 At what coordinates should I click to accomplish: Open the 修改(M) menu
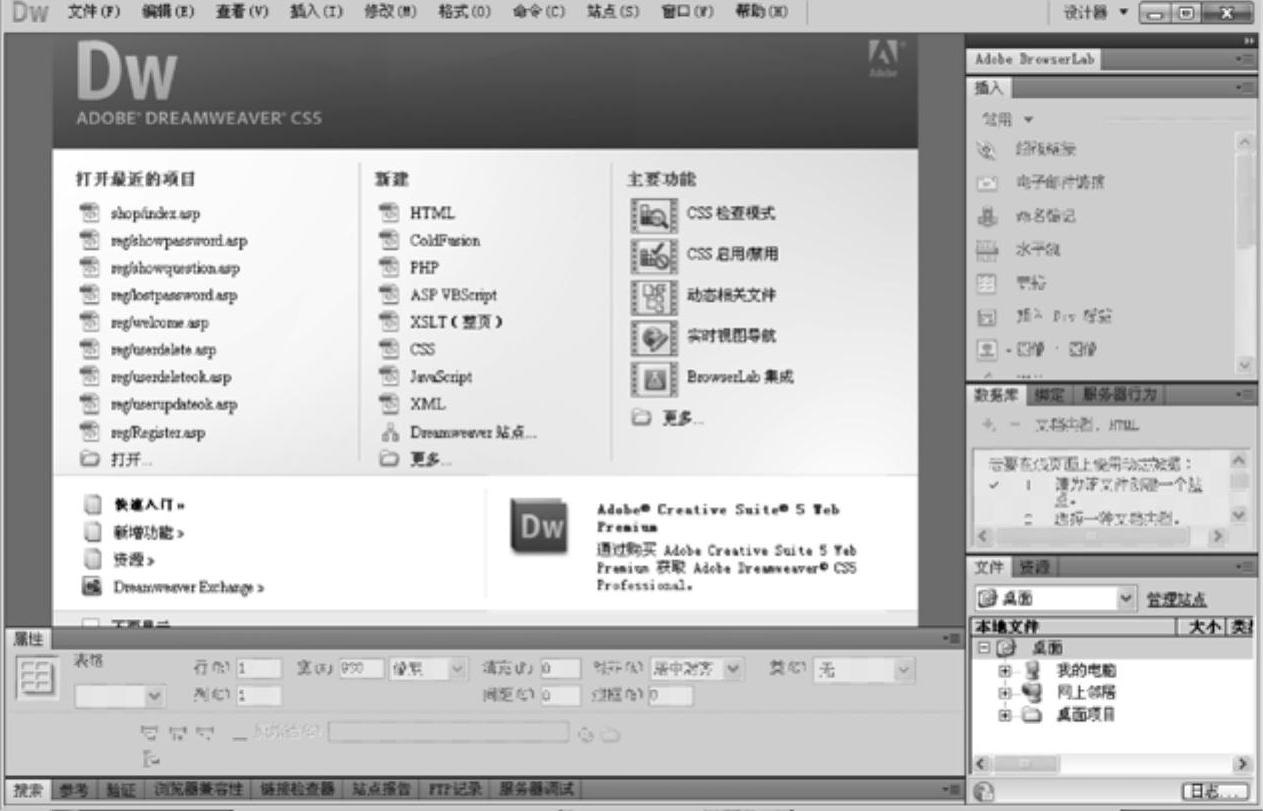388,12
